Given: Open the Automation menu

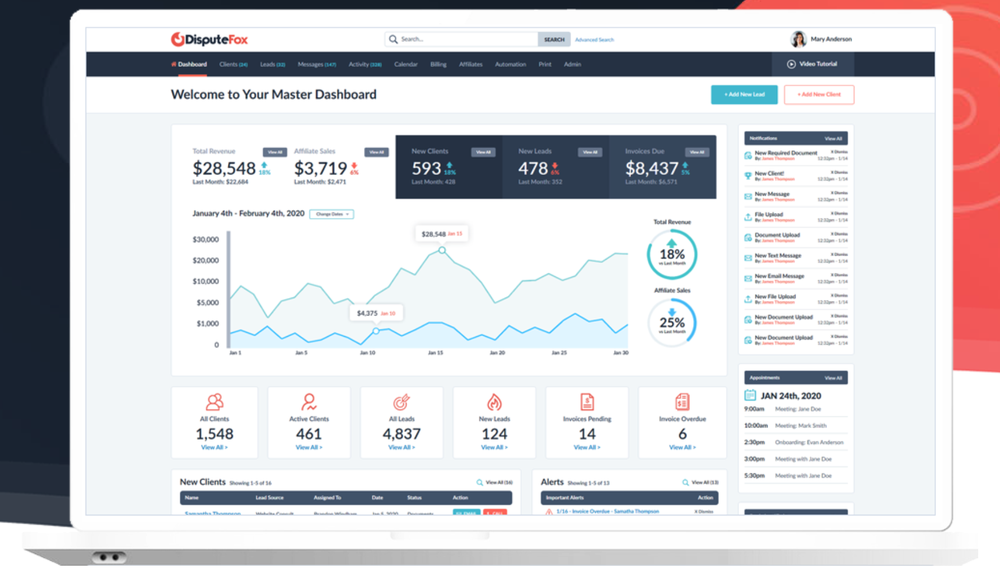Looking at the screenshot, I should [510, 64].
